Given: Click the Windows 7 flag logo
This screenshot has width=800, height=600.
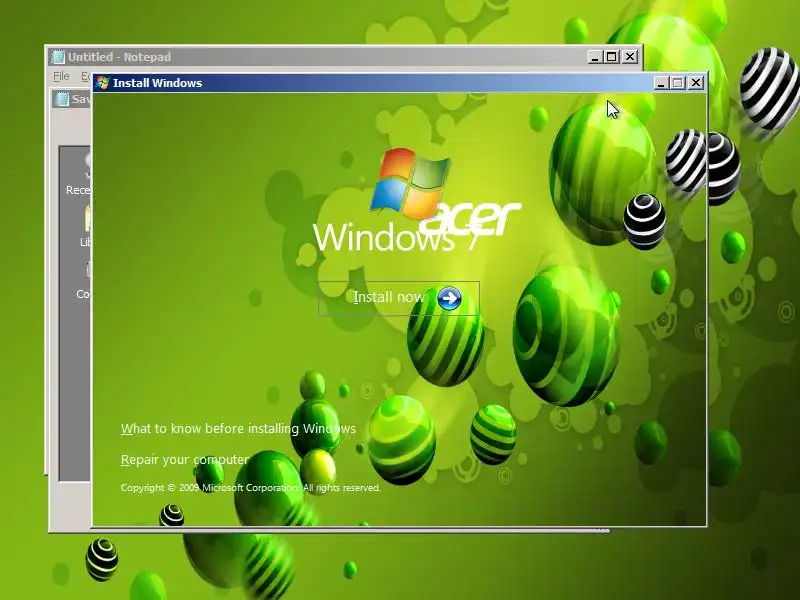Looking at the screenshot, I should pos(411,182).
